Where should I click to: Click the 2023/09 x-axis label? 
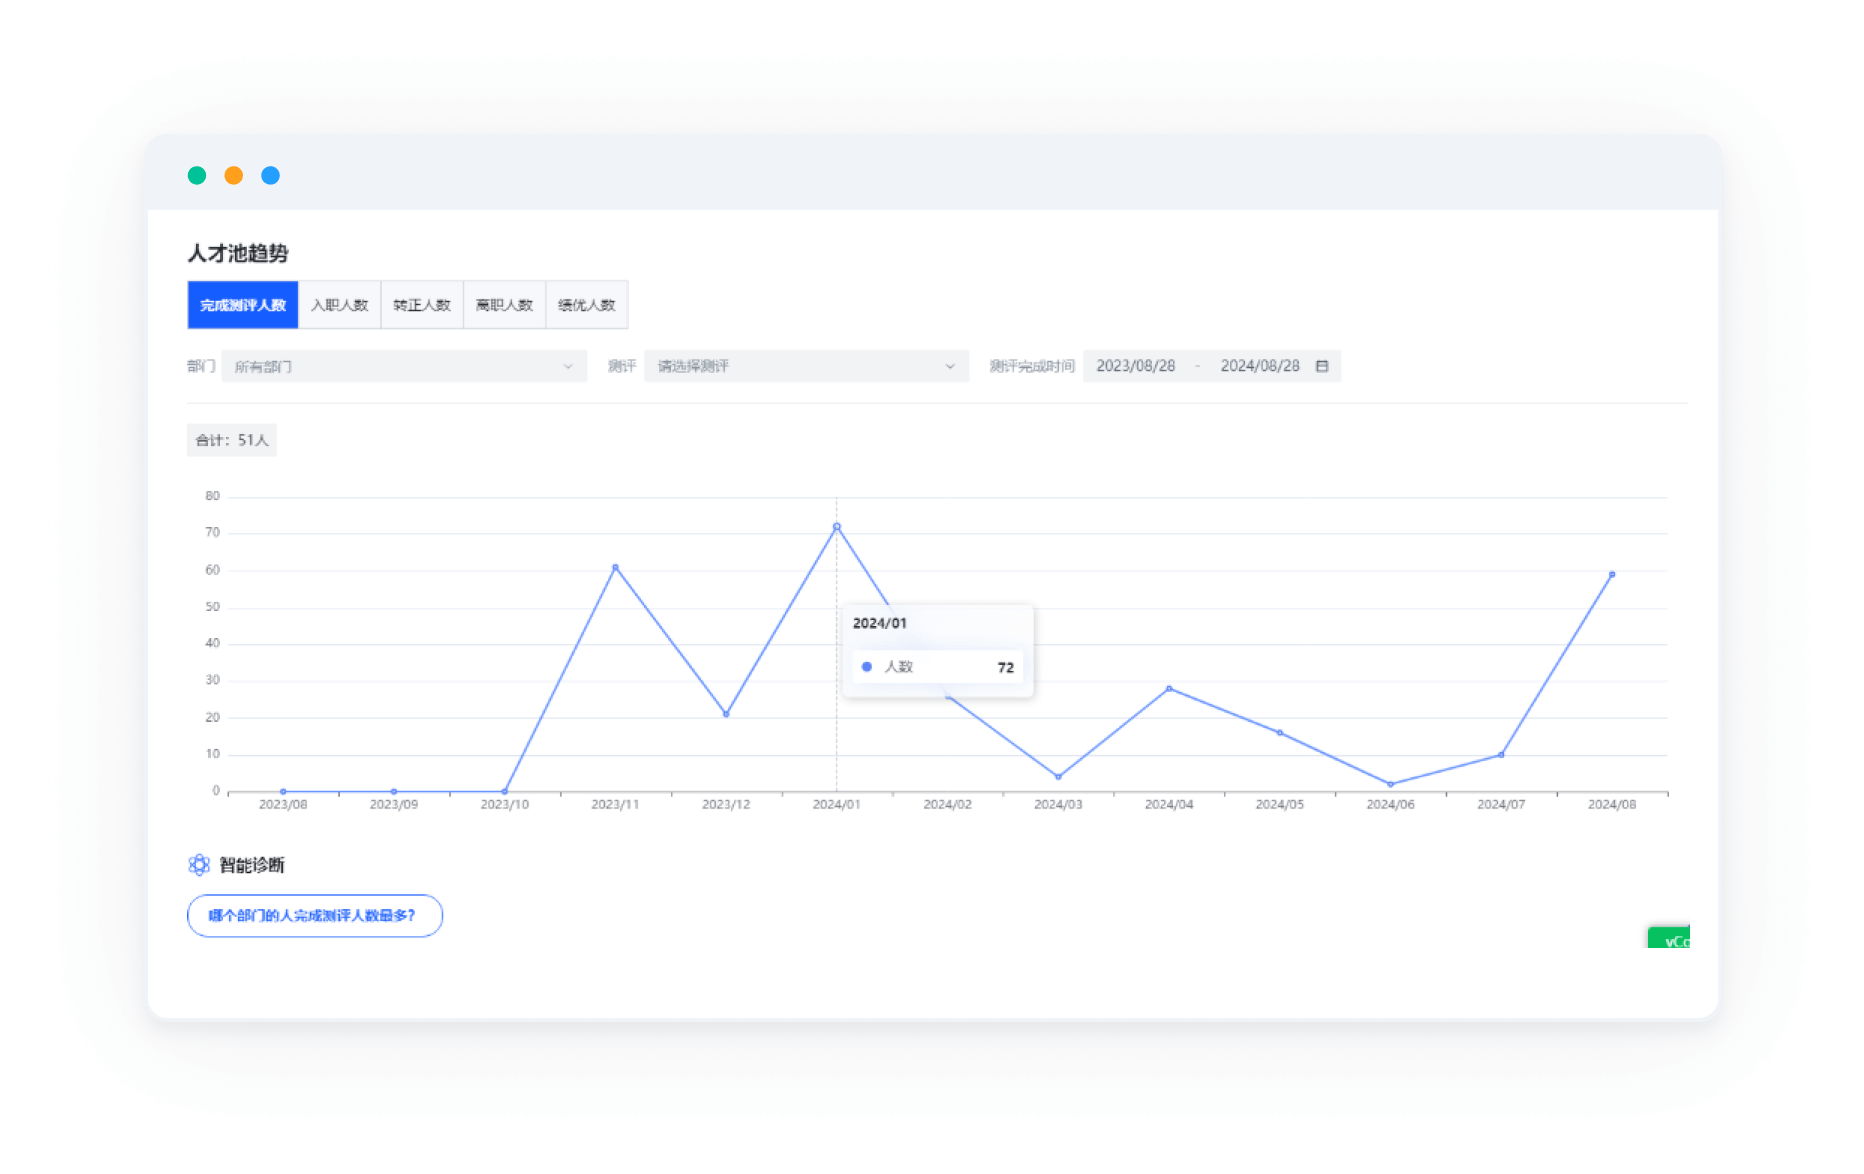(x=394, y=804)
